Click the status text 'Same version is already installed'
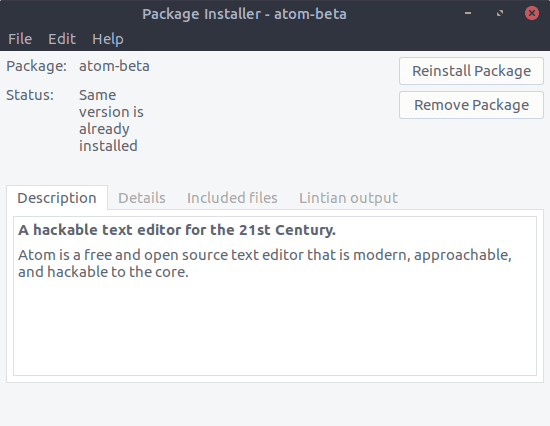 111,120
